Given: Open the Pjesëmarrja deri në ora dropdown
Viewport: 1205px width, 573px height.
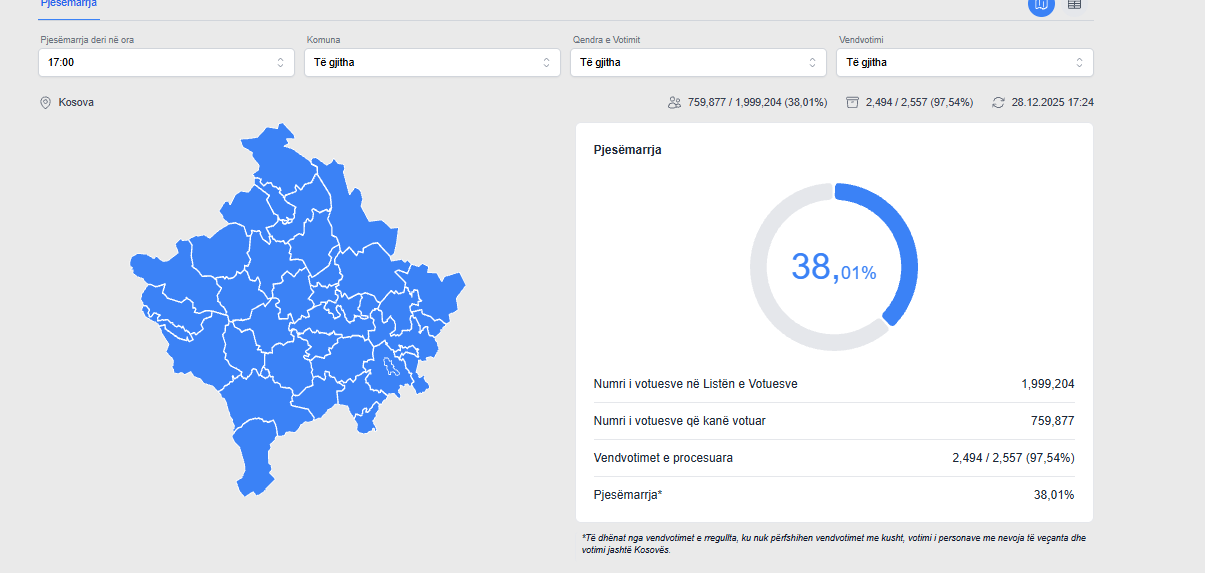Looking at the screenshot, I should (x=166, y=62).
